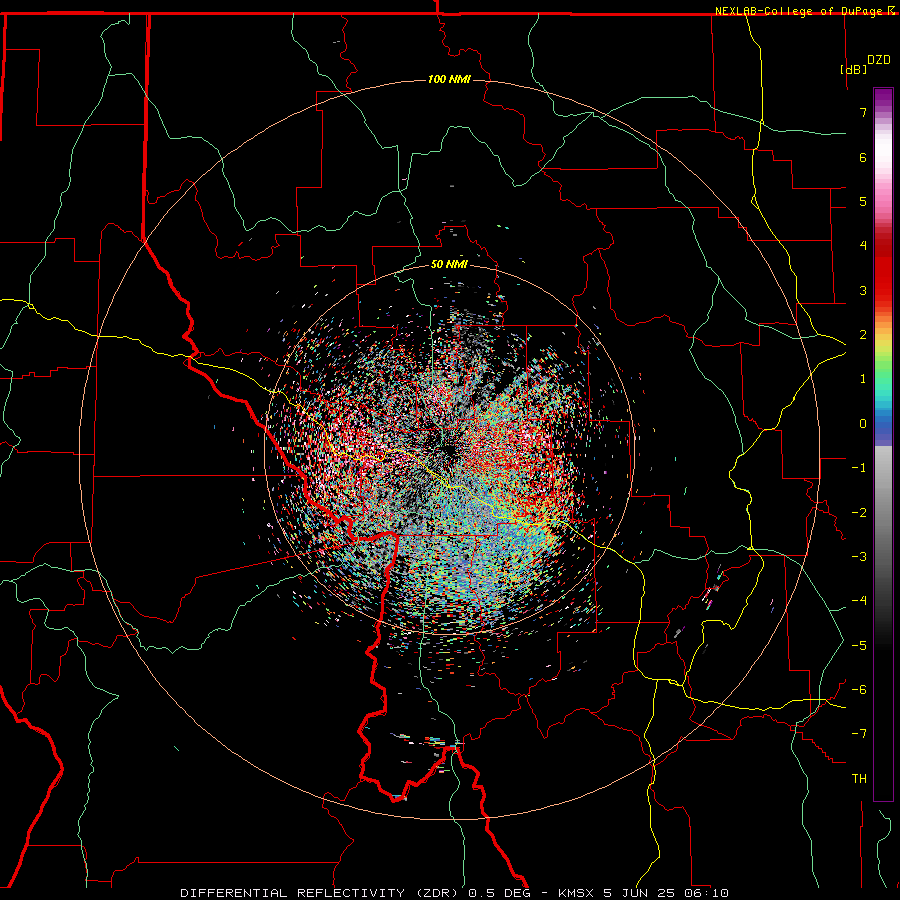Select the 5 value on the scale
This screenshot has height=900, width=900.
click(863, 201)
